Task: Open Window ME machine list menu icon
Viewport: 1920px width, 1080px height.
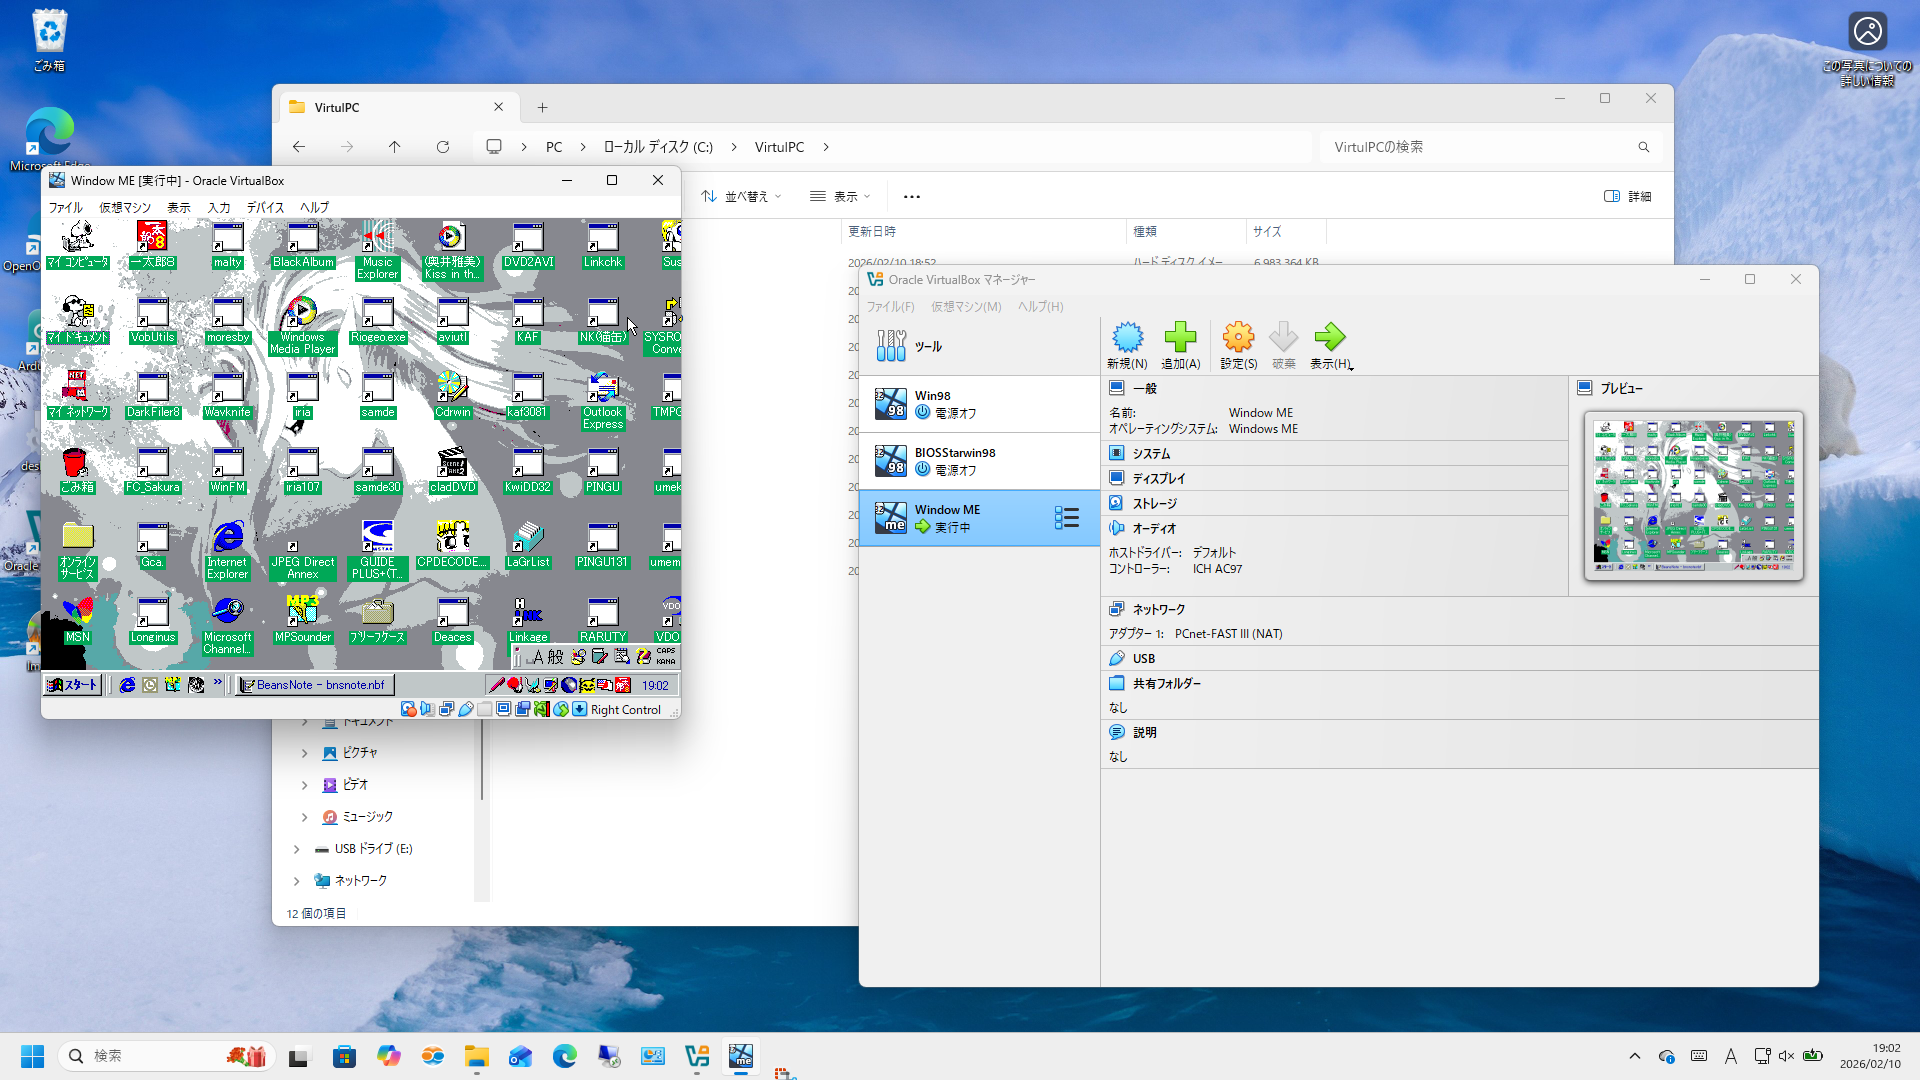Action: pyautogui.click(x=1066, y=518)
